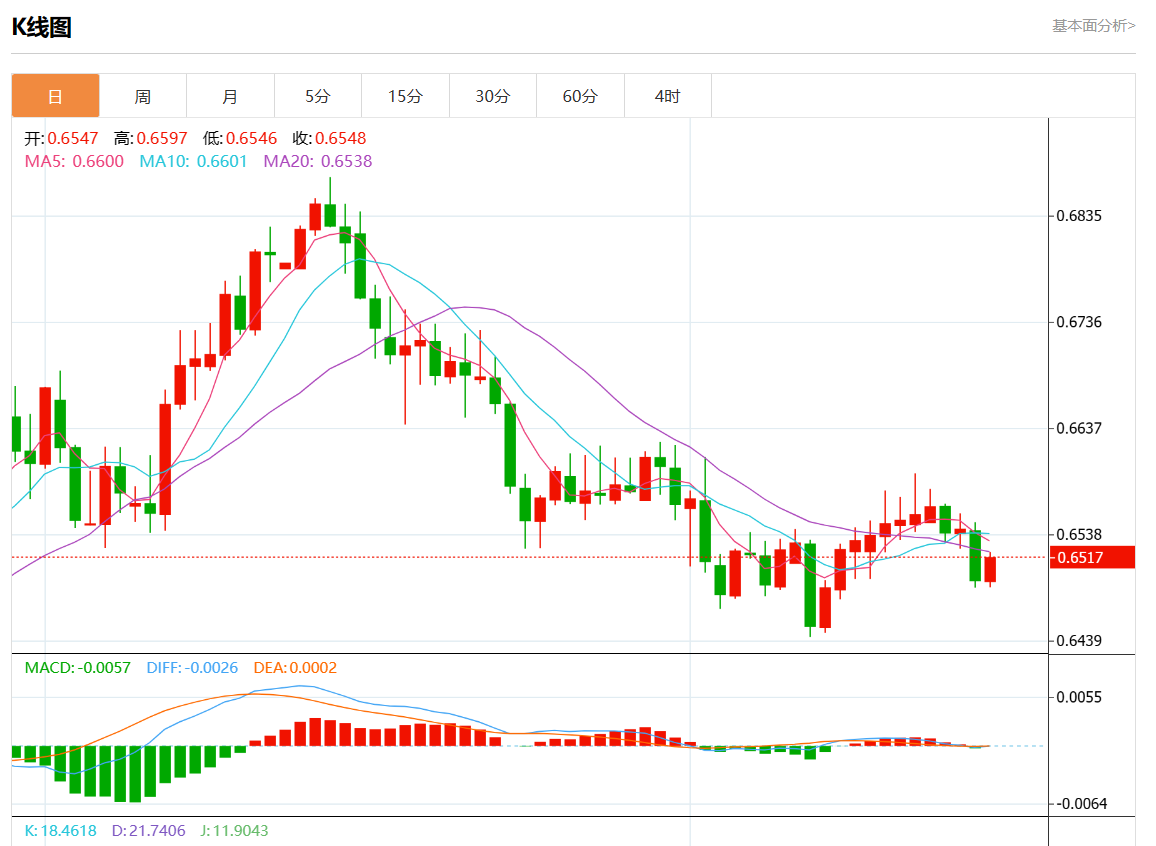Click the last red candlestick on the chart
This screenshot has height=846, width=1156.
pyautogui.click(x=990, y=569)
